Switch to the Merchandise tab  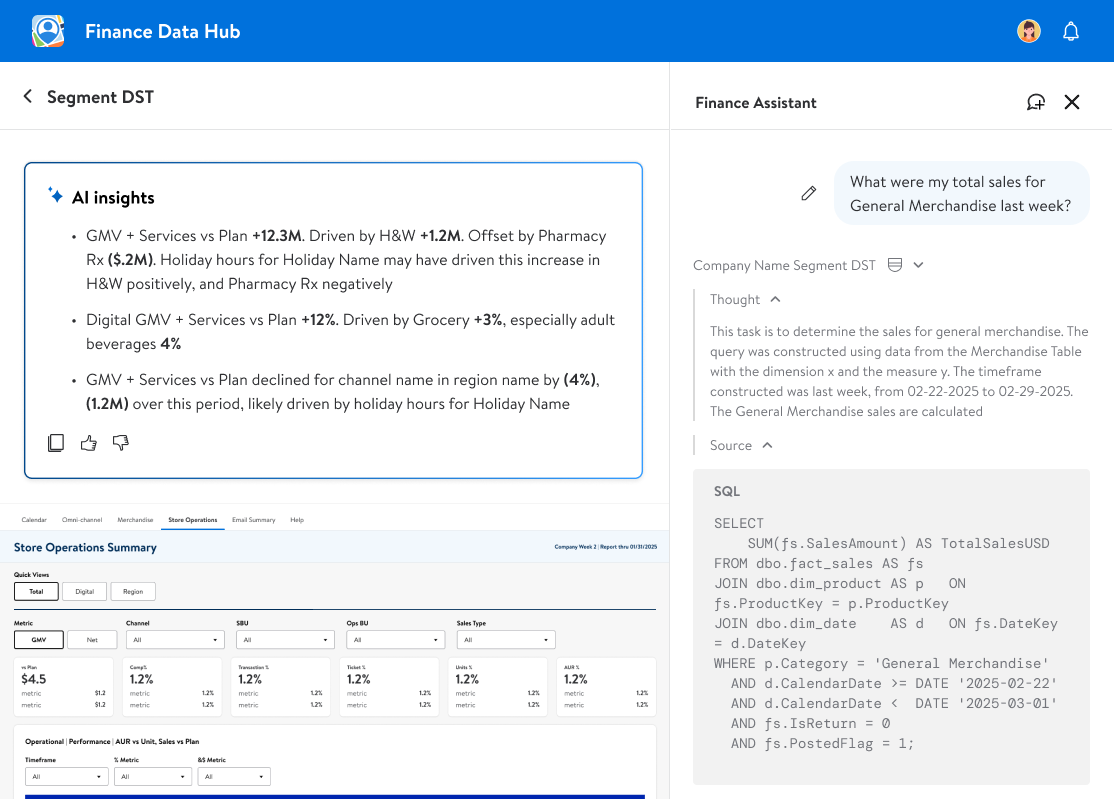point(135,520)
